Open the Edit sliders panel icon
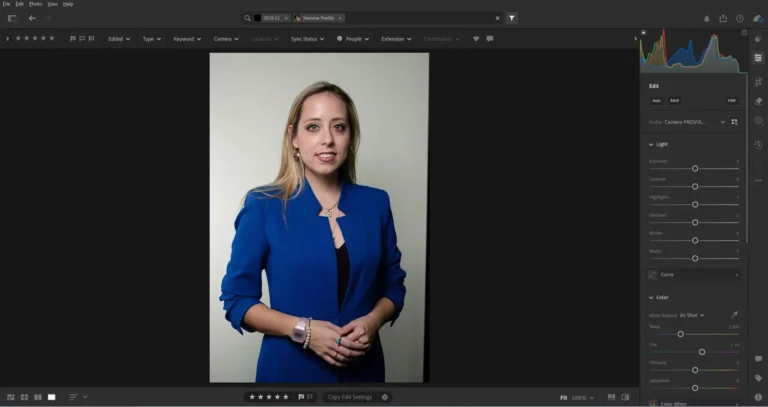Image resolution: width=768 pixels, height=407 pixels. coord(758,58)
